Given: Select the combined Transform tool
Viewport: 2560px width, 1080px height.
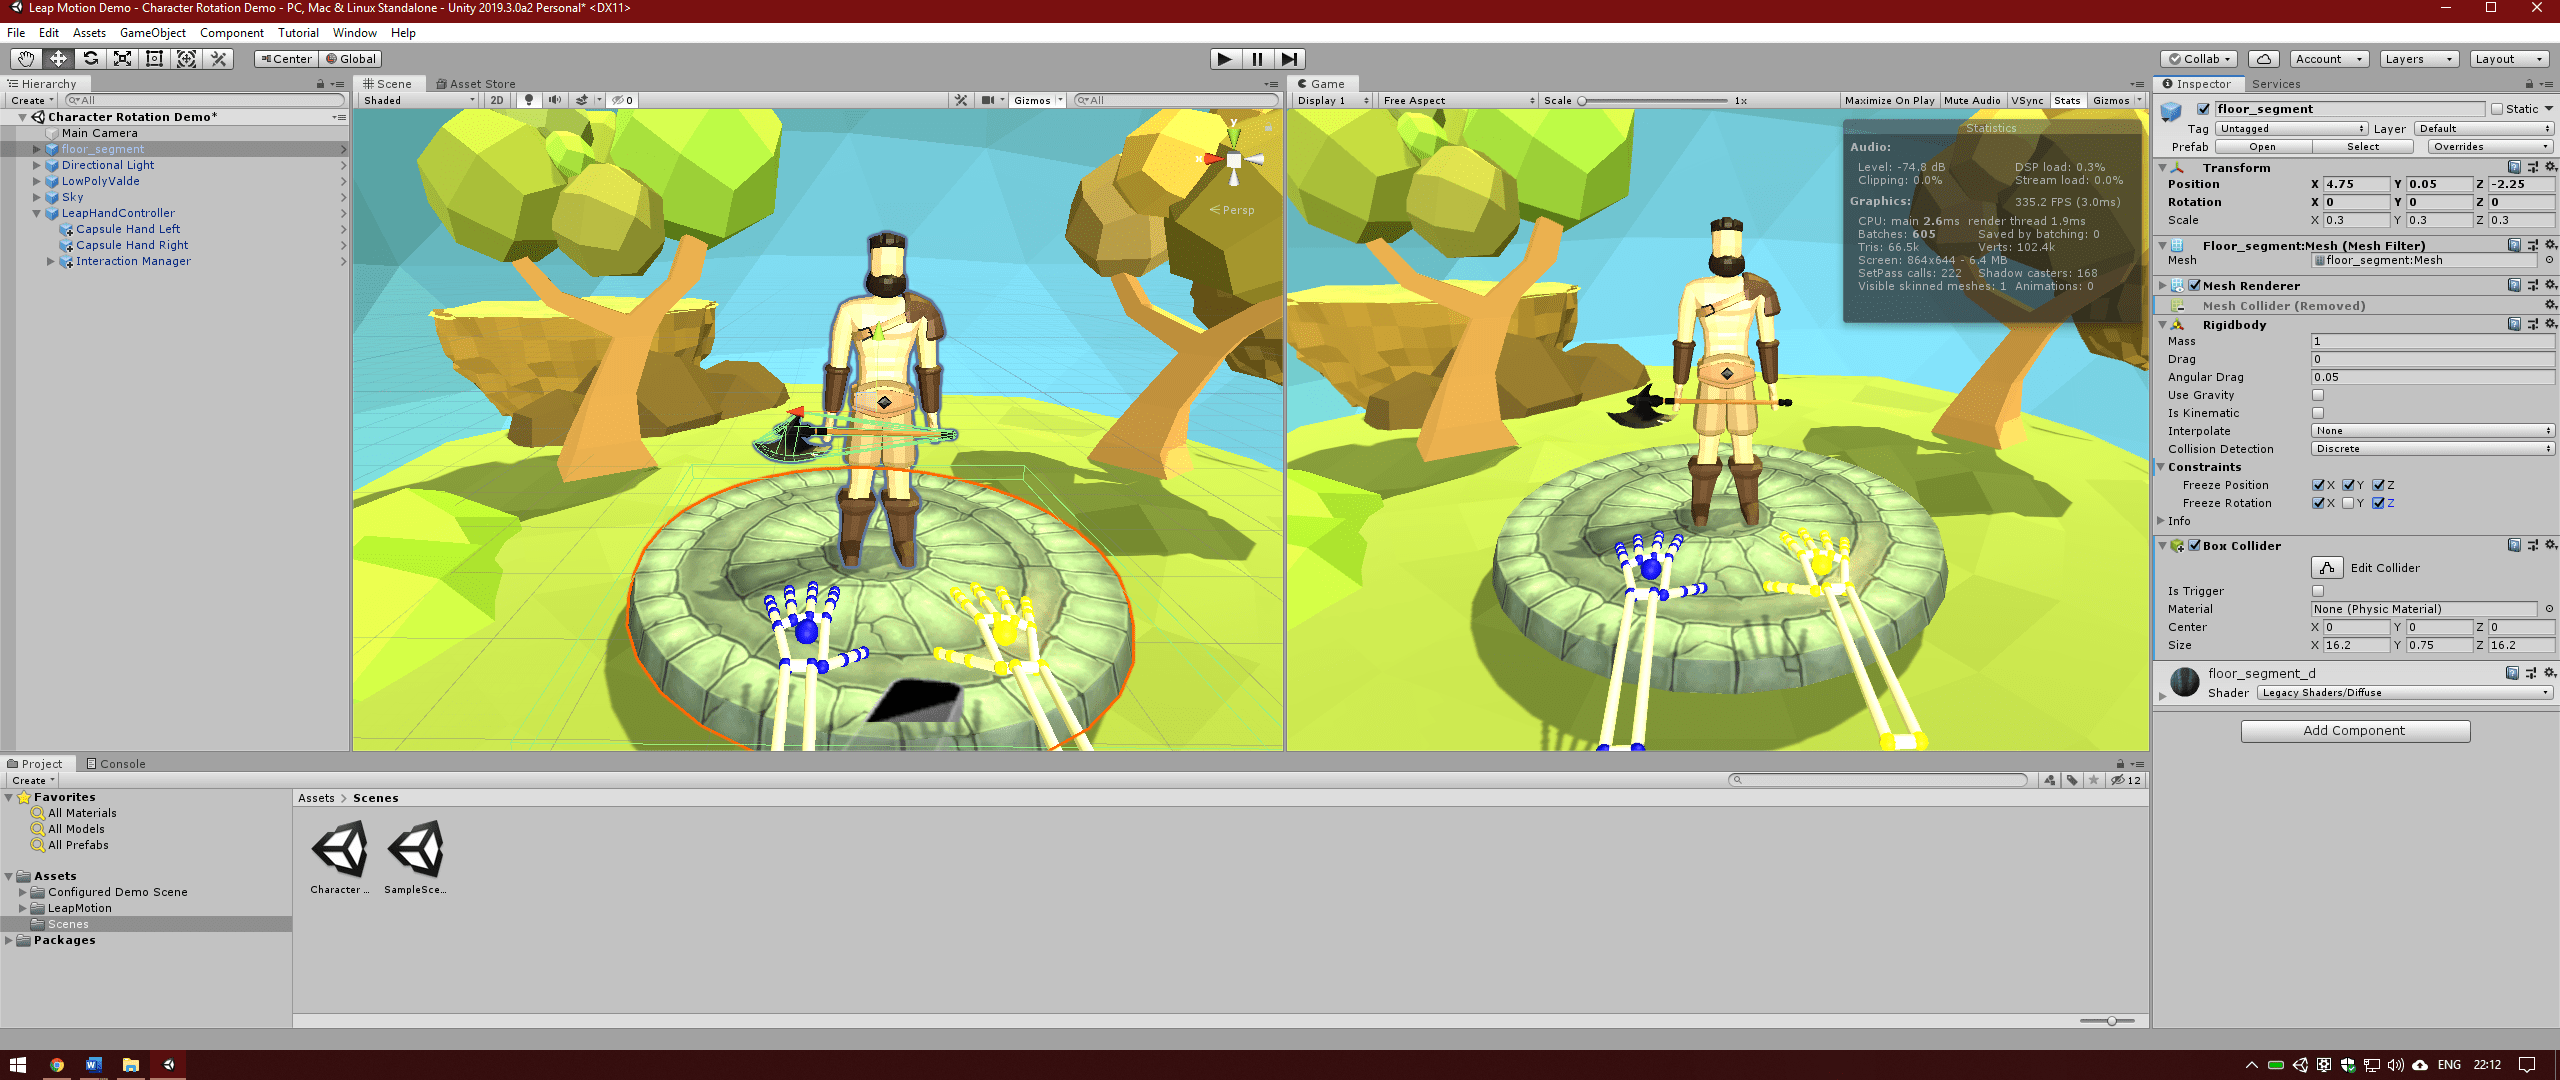Looking at the screenshot, I should (x=186, y=59).
